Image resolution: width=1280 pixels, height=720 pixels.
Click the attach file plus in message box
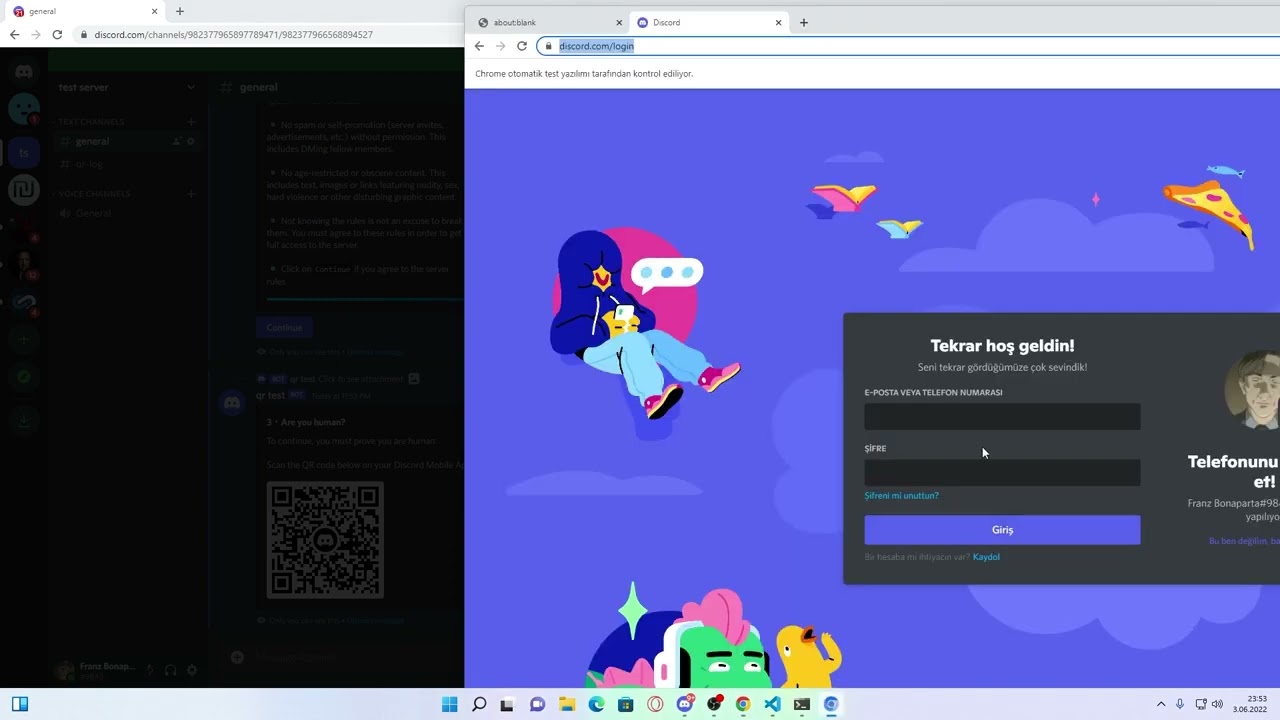237,657
